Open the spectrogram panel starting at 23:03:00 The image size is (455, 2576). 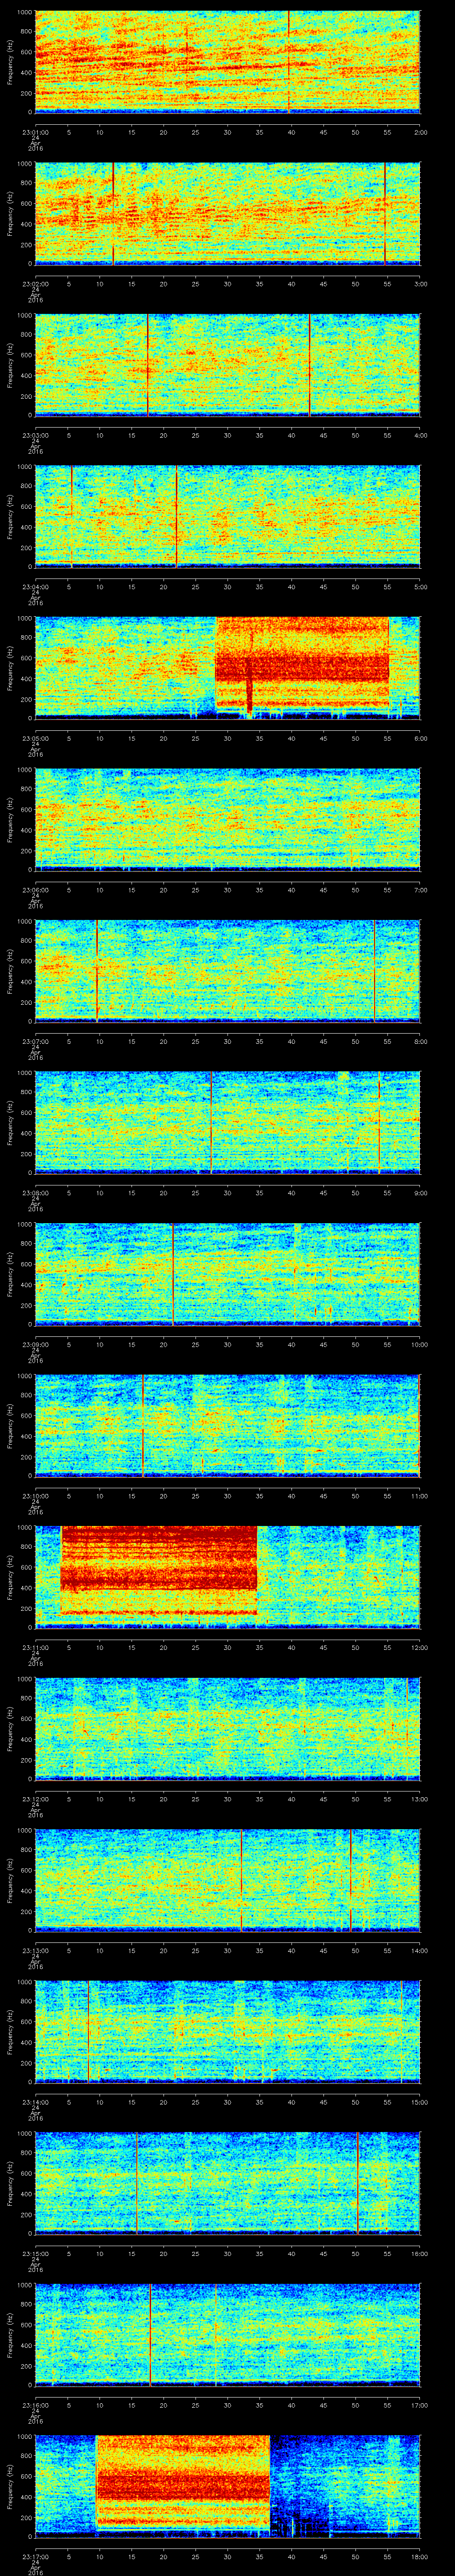(228, 365)
